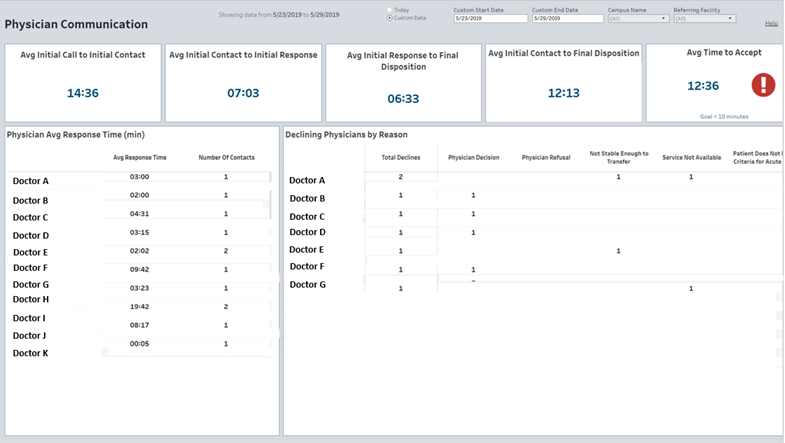Click the 19:42 response time cell
The height and width of the screenshot is (443, 785).
[x=140, y=306]
